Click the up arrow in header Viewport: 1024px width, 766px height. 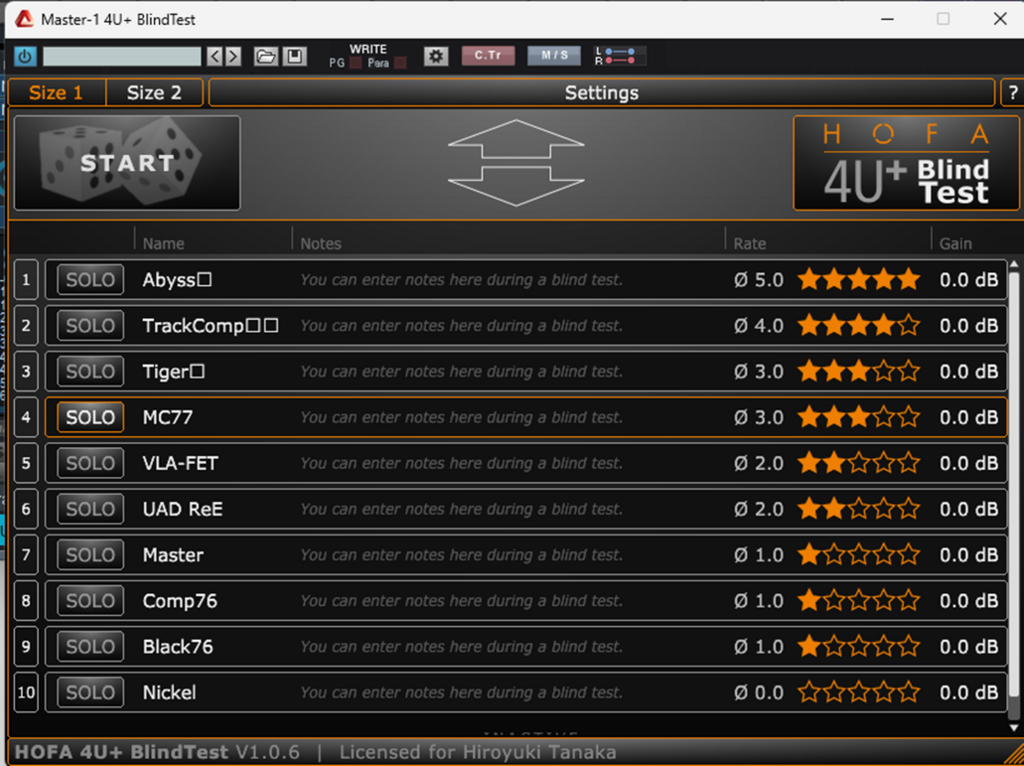tap(516, 138)
